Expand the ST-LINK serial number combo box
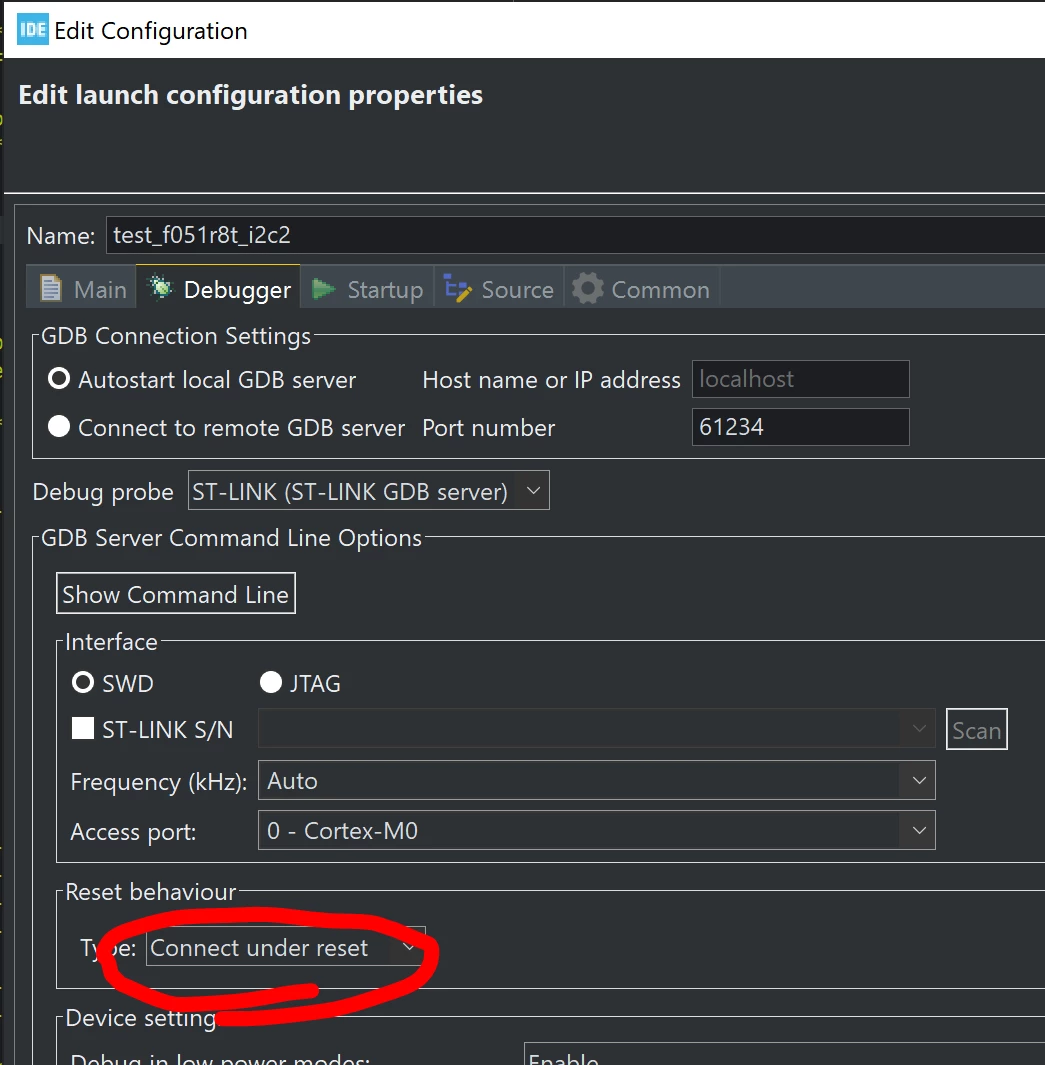Viewport: 1045px width, 1065px height. (597, 729)
